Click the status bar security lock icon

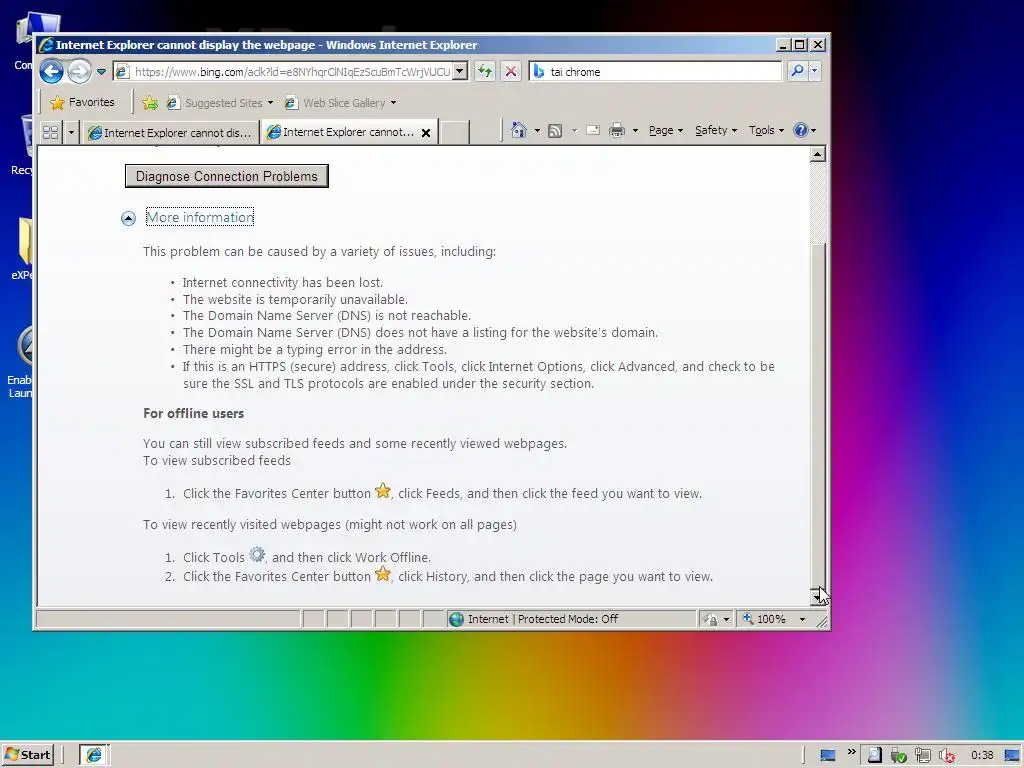(711, 619)
